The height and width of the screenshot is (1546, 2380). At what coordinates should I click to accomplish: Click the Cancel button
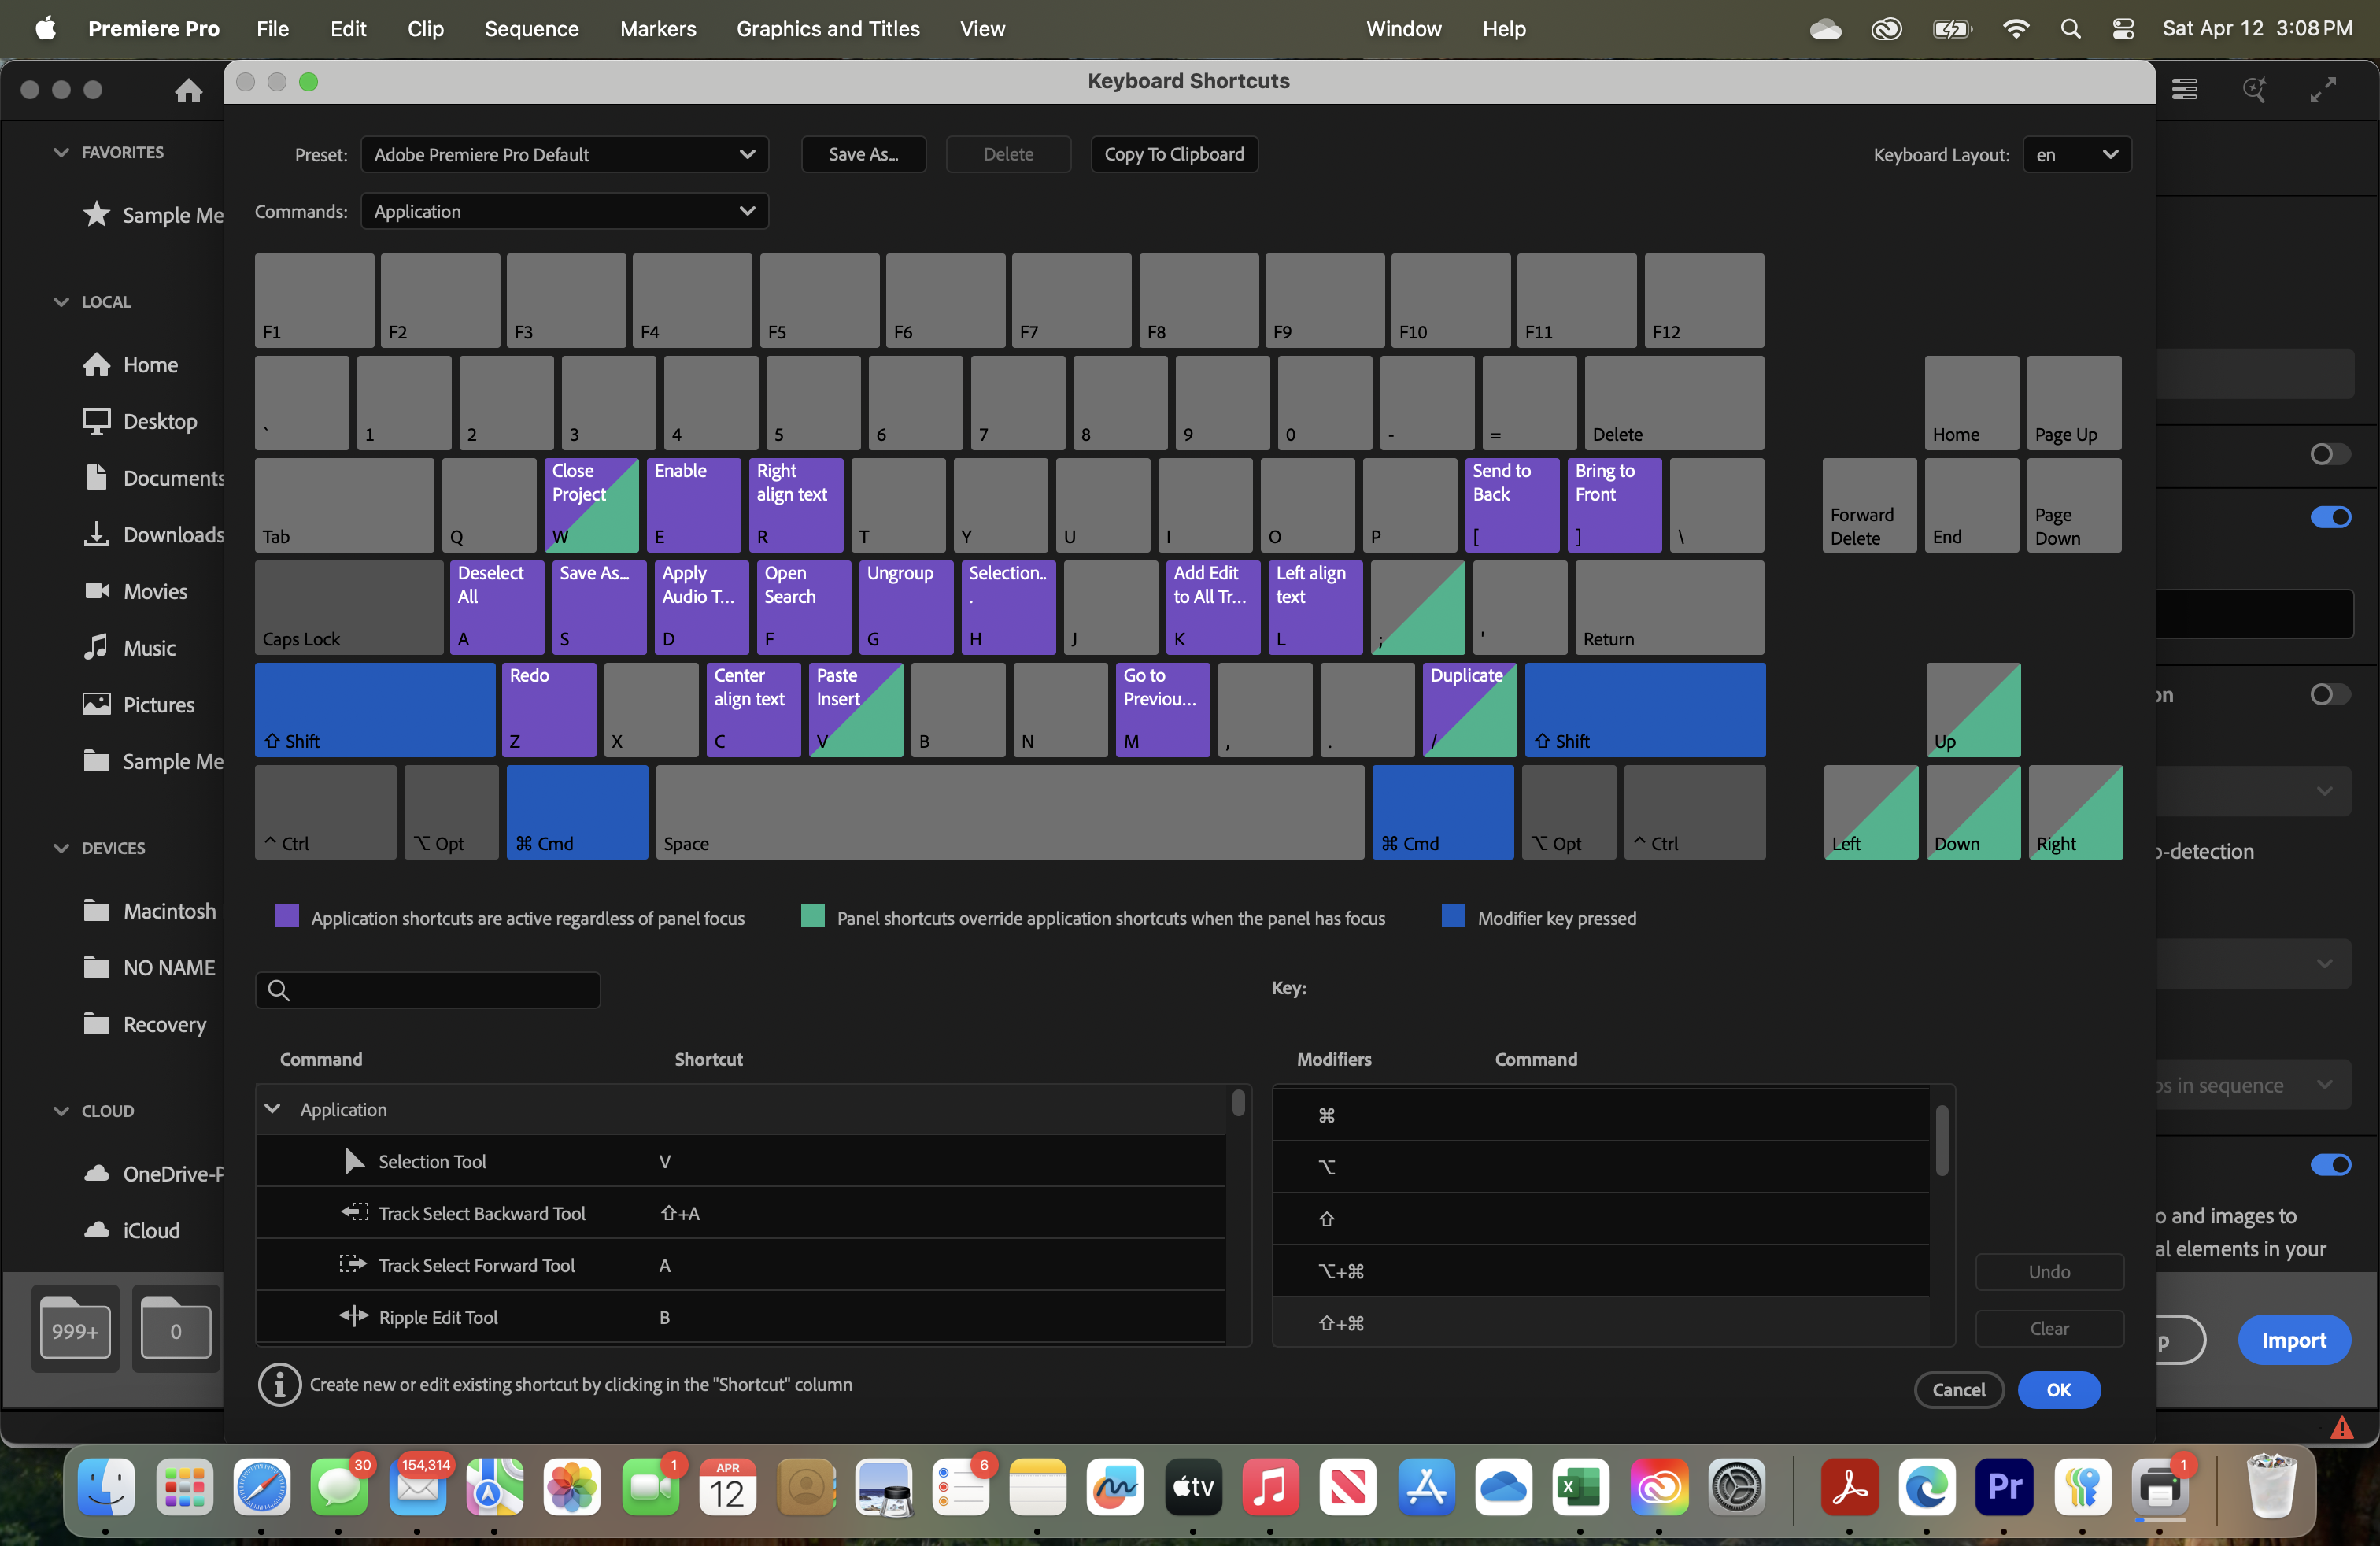coord(1958,1389)
